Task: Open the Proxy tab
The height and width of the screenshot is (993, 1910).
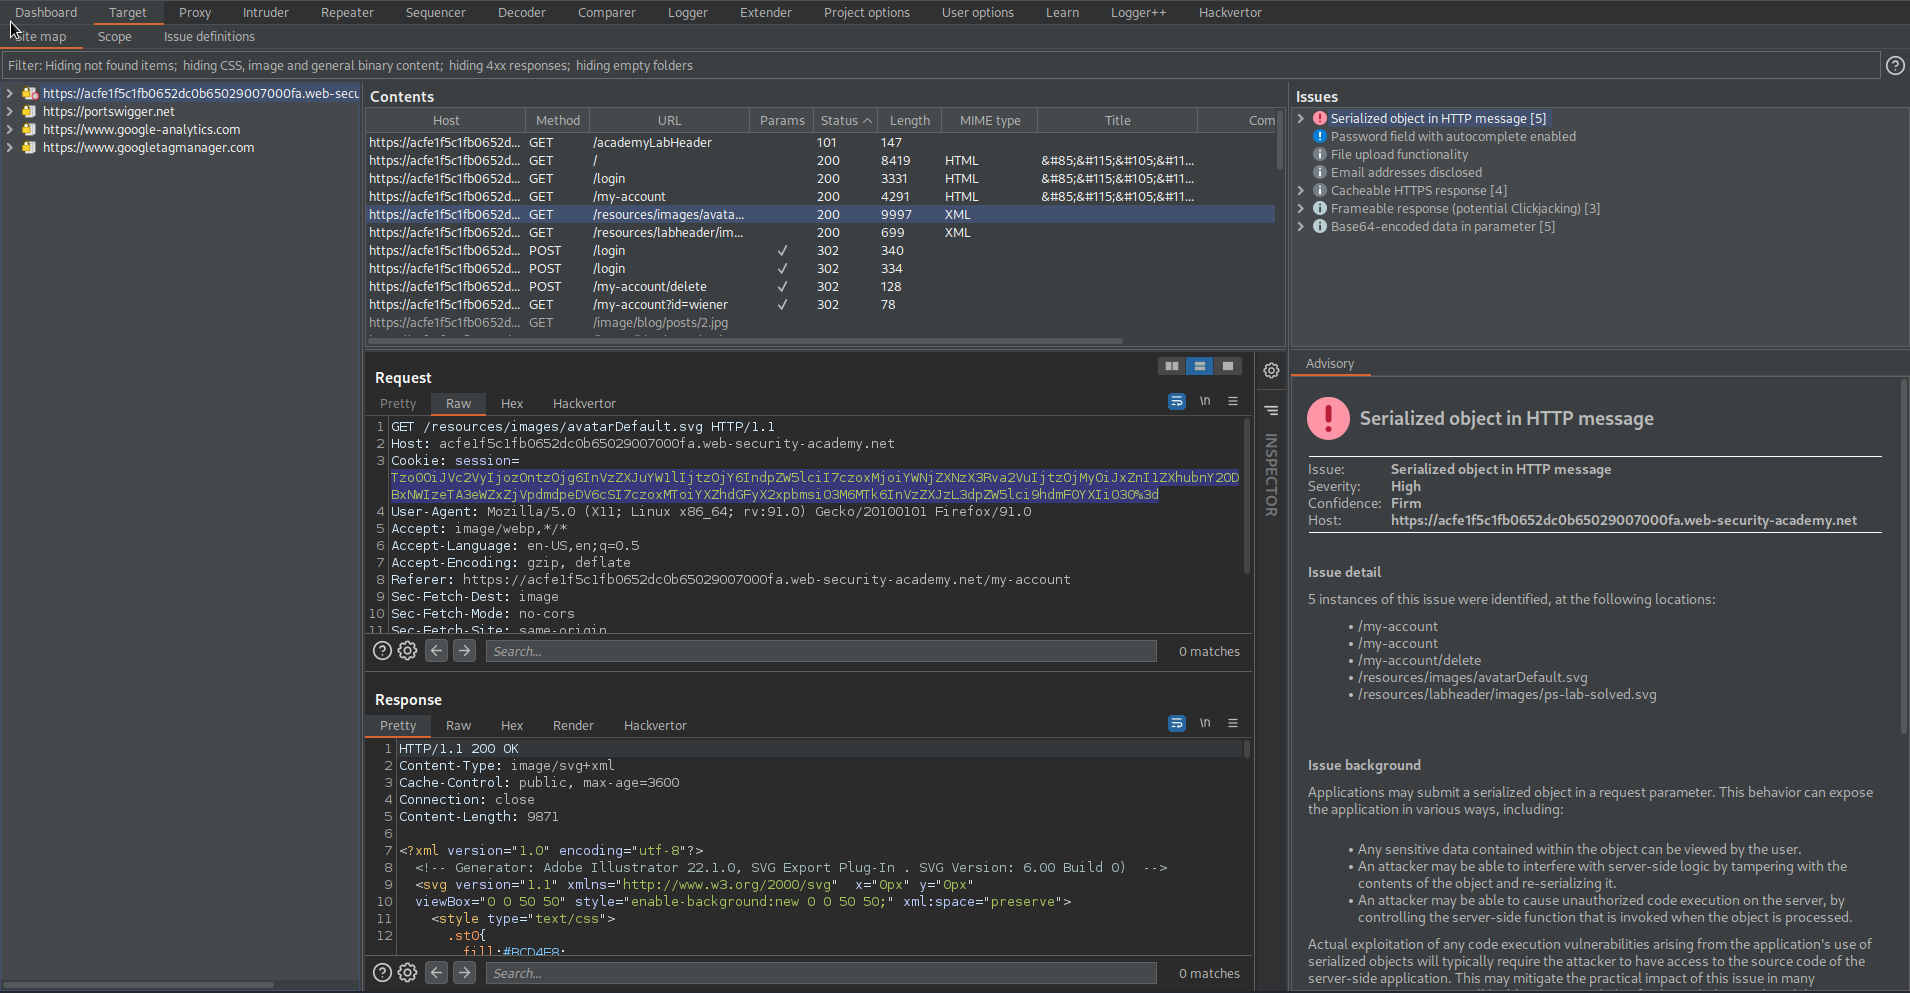Action: click(x=195, y=12)
